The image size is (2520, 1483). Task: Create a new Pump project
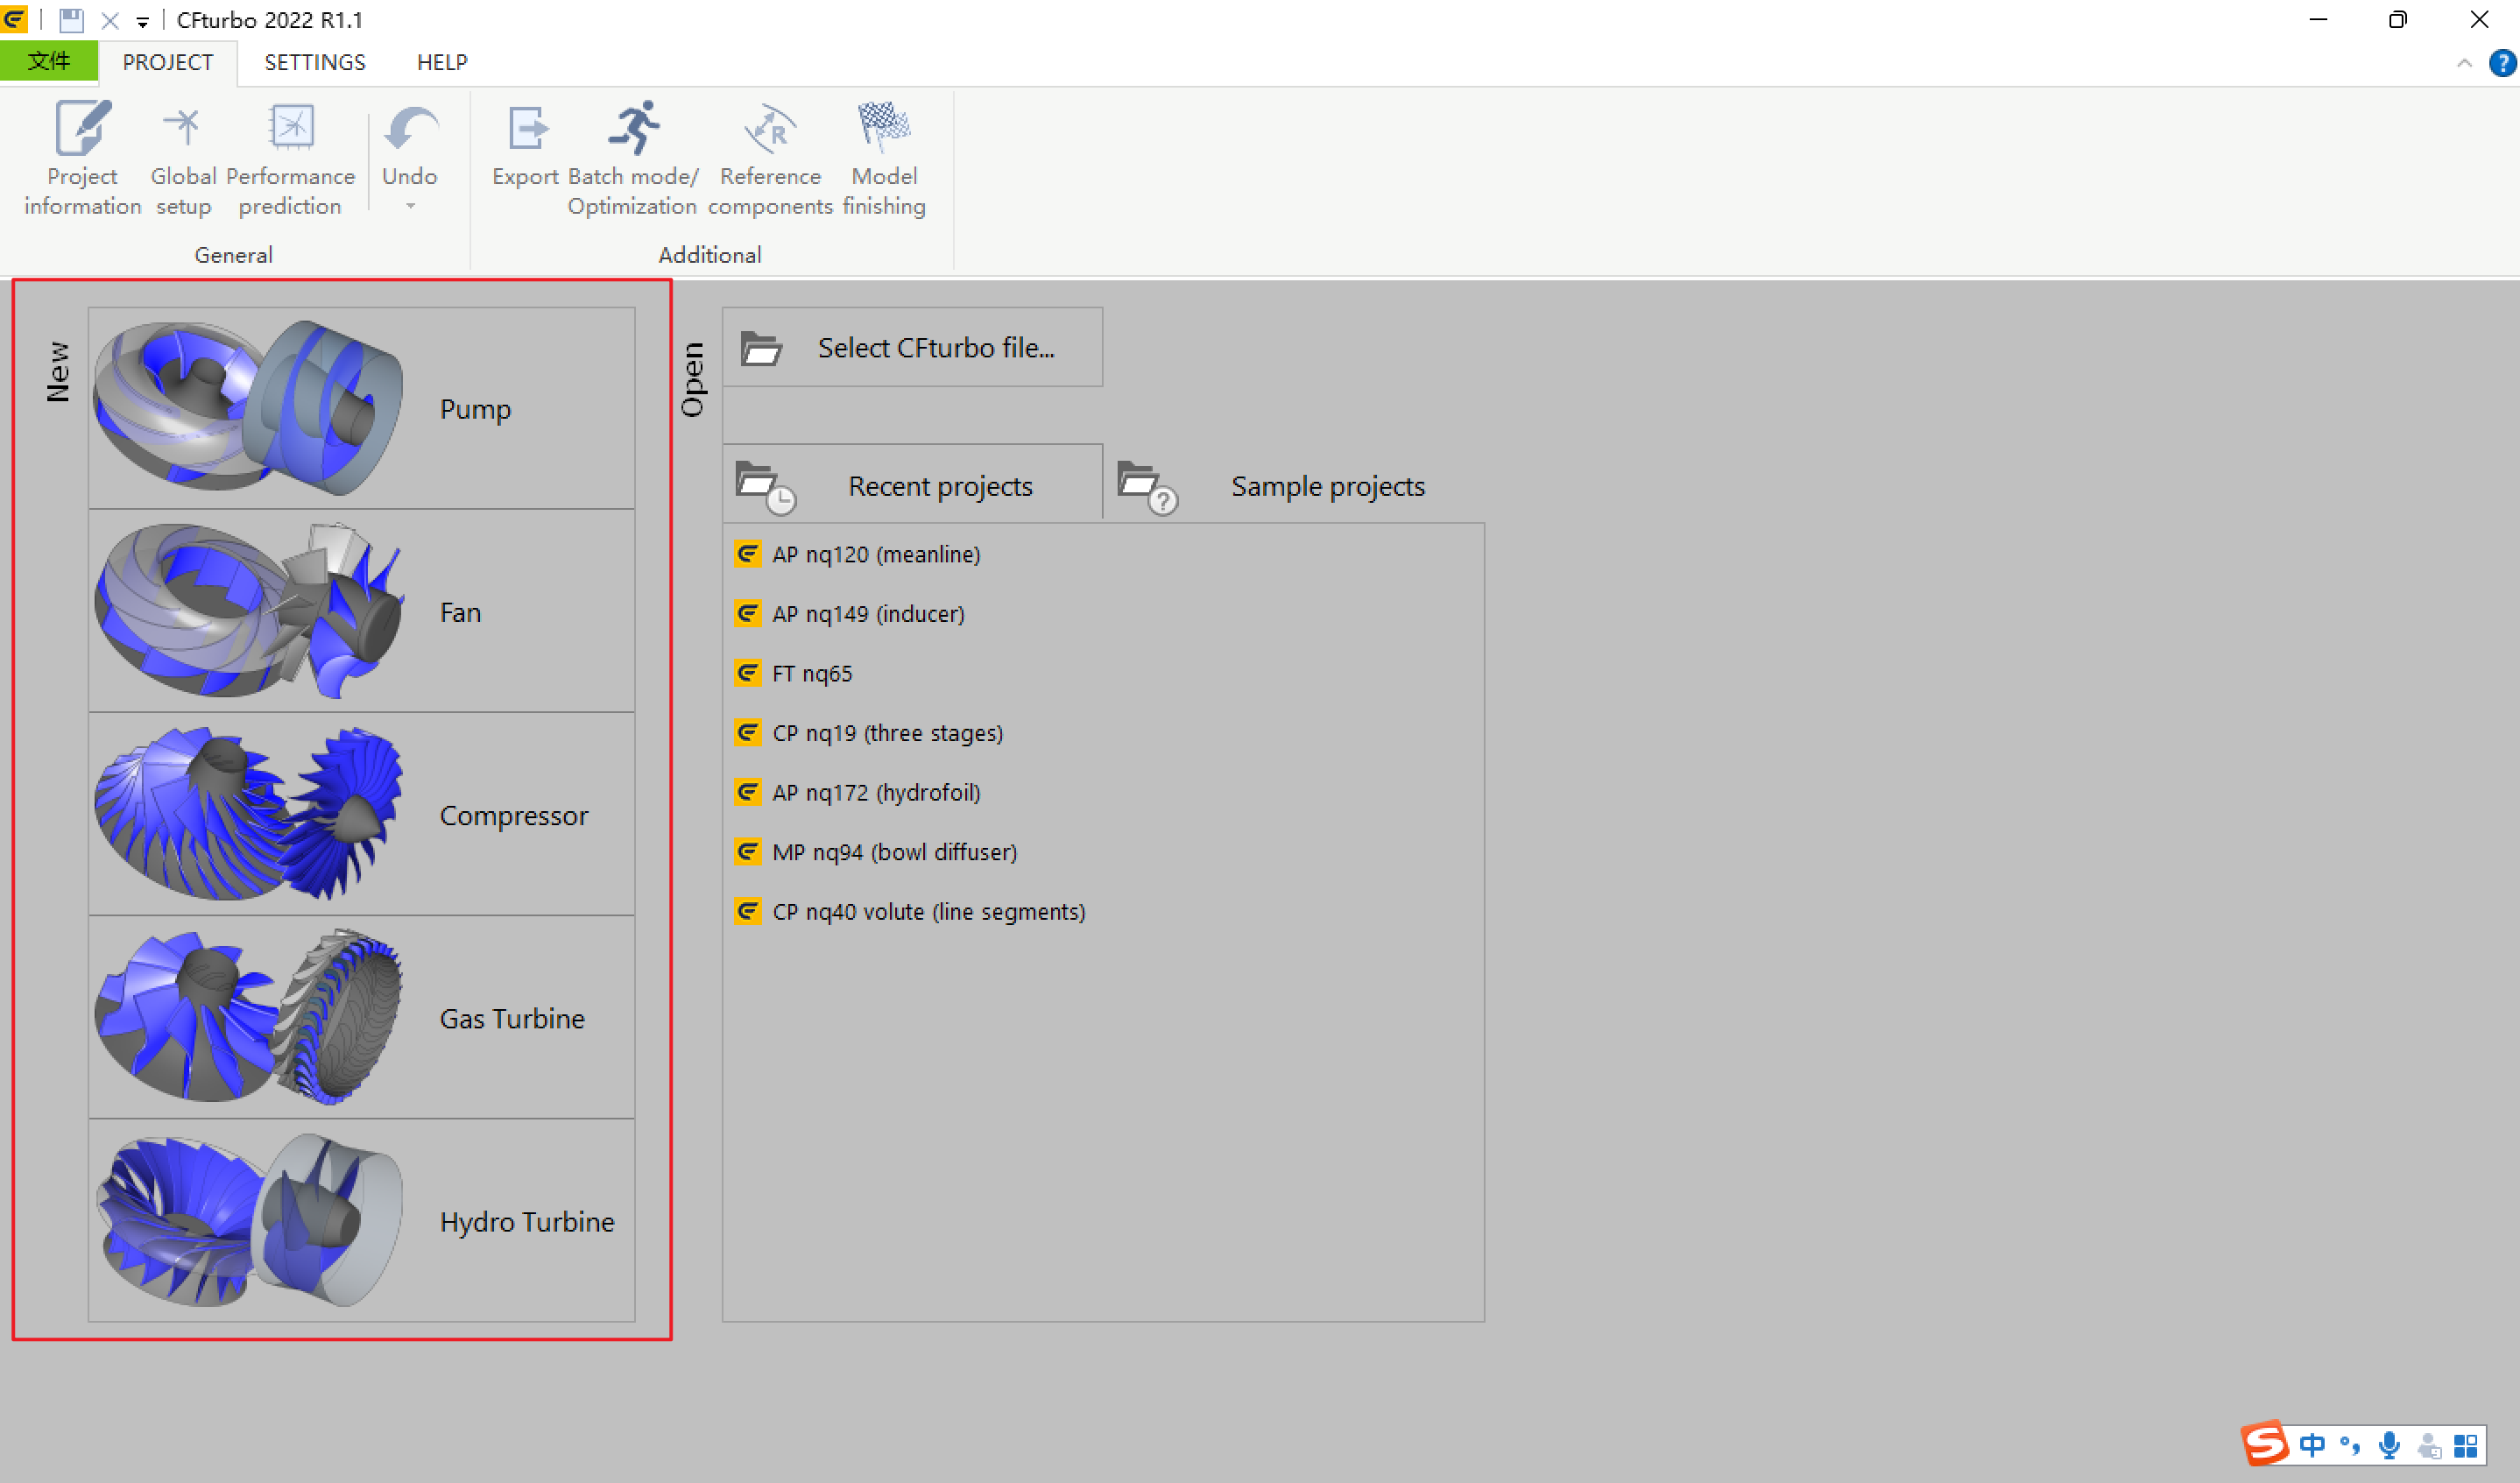361,409
